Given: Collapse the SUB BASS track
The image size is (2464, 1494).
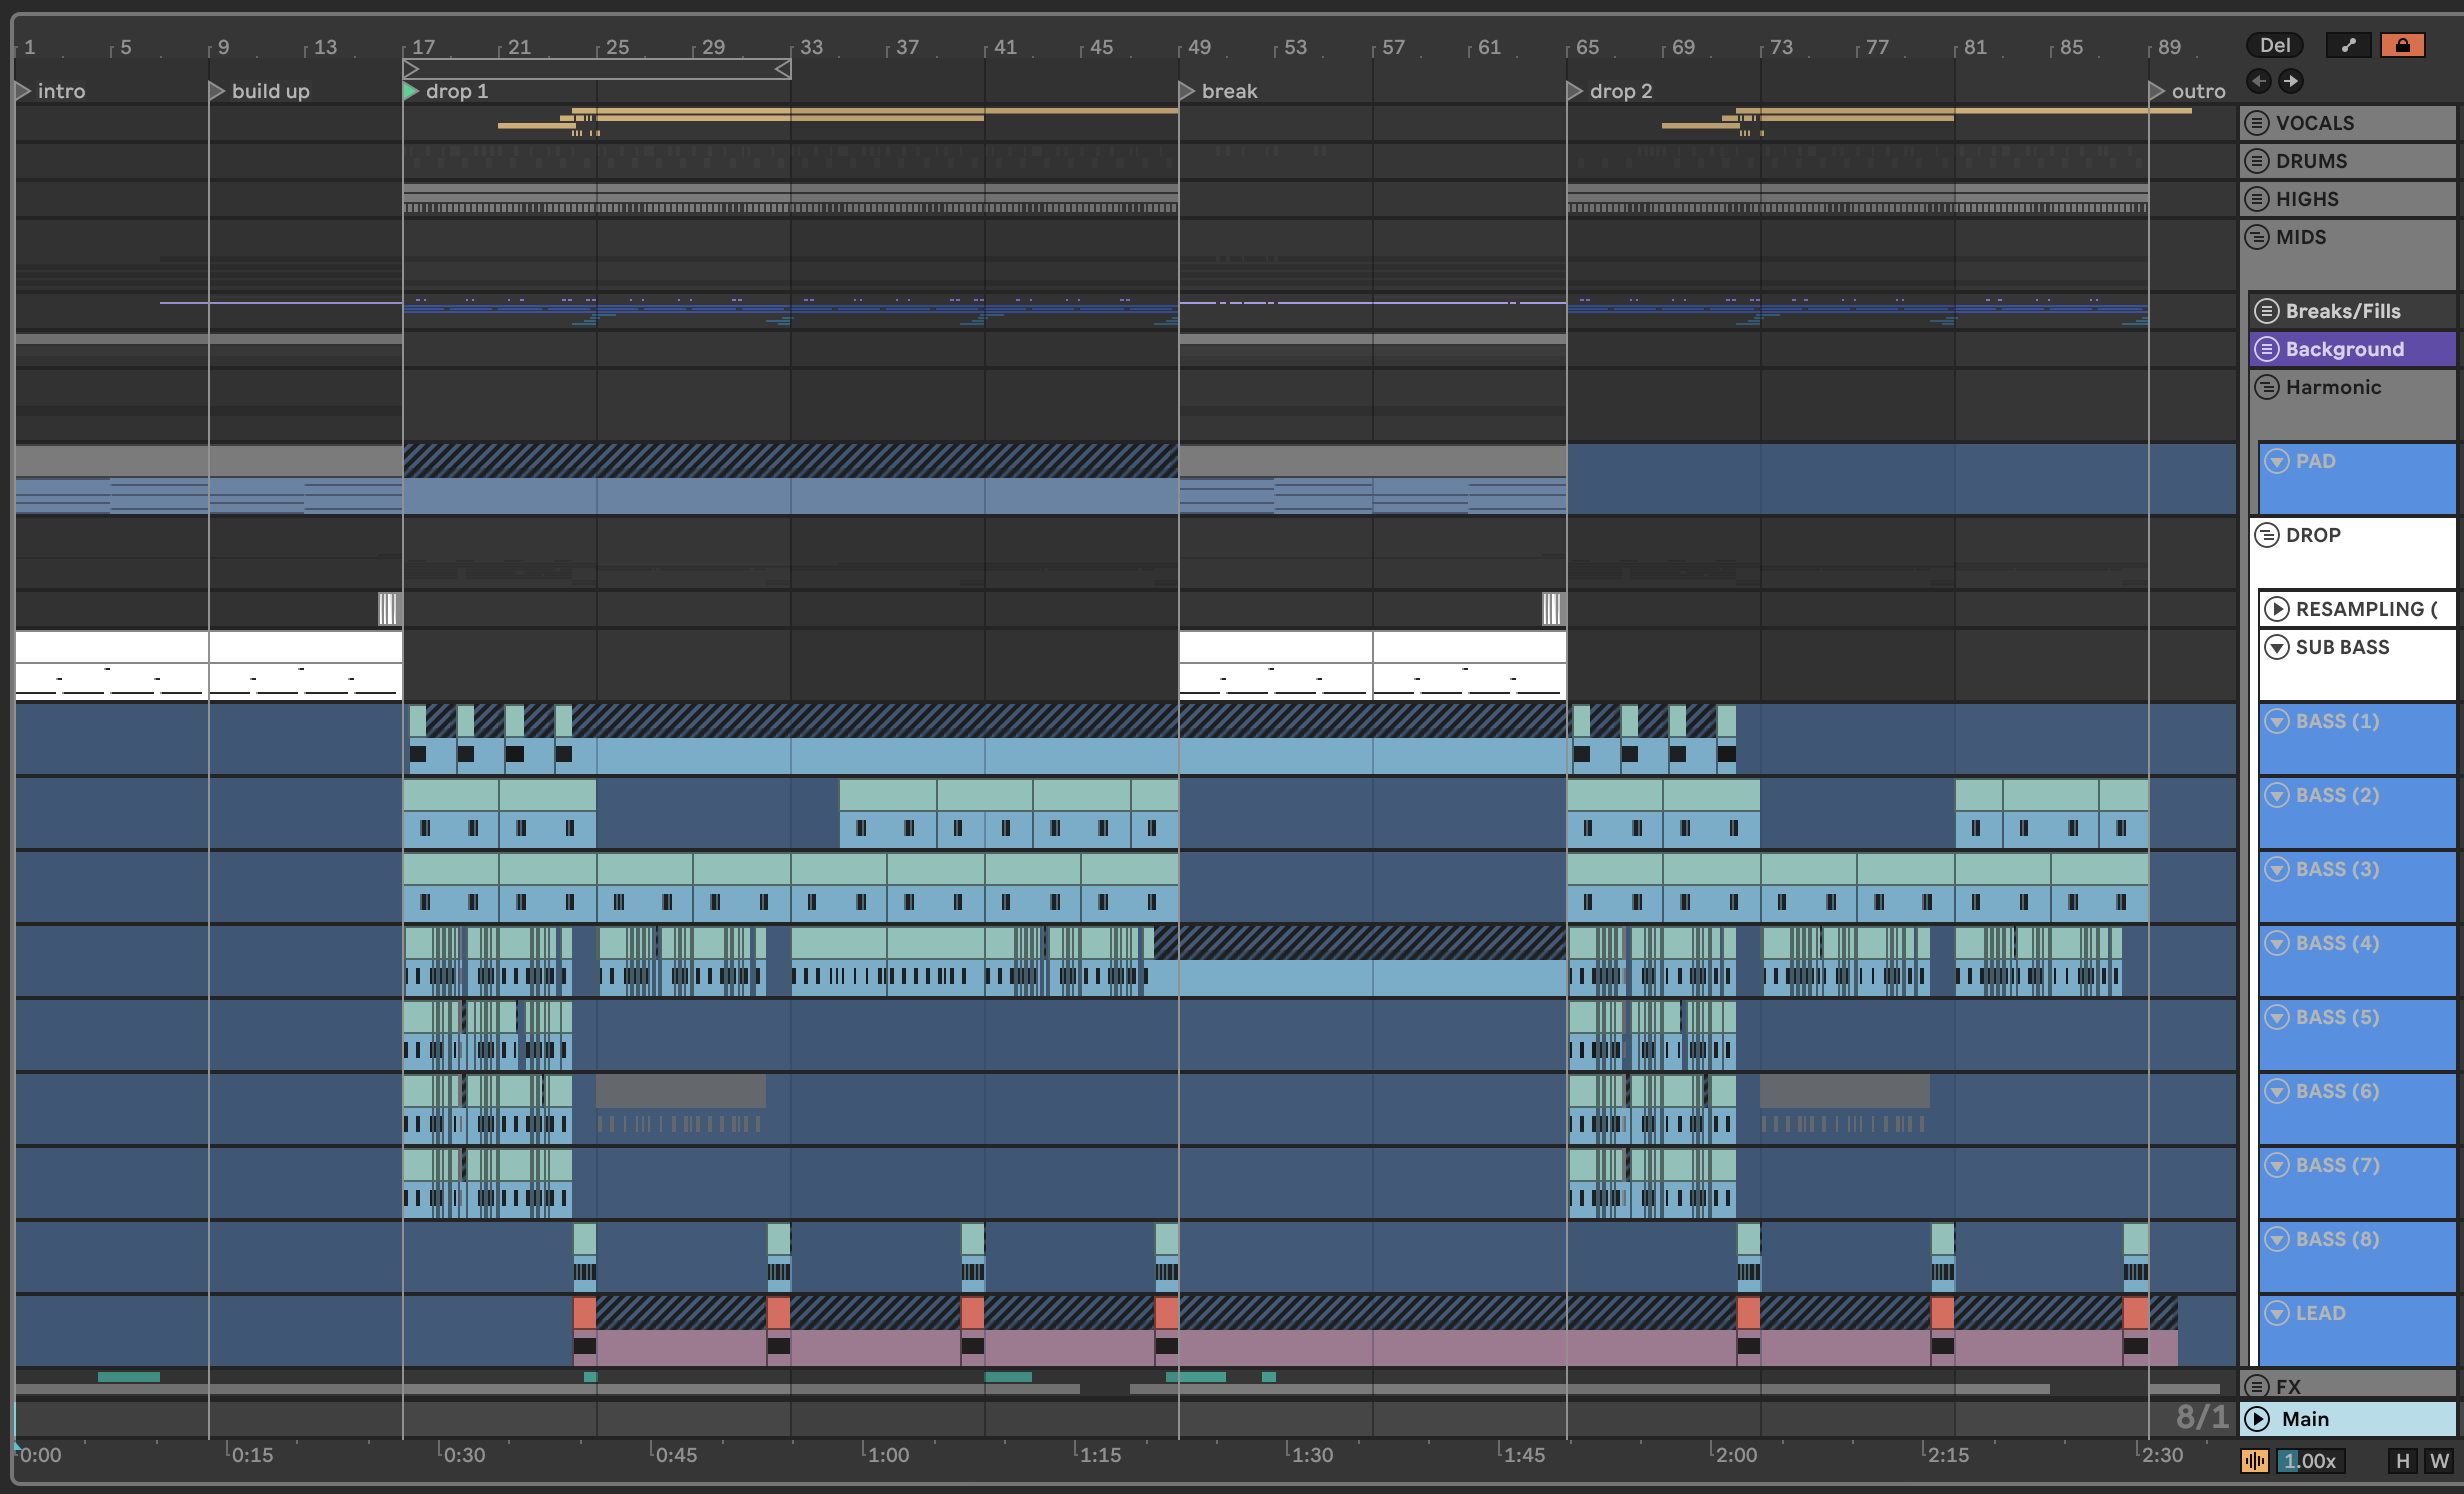Looking at the screenshot, I should [2277, 647].
